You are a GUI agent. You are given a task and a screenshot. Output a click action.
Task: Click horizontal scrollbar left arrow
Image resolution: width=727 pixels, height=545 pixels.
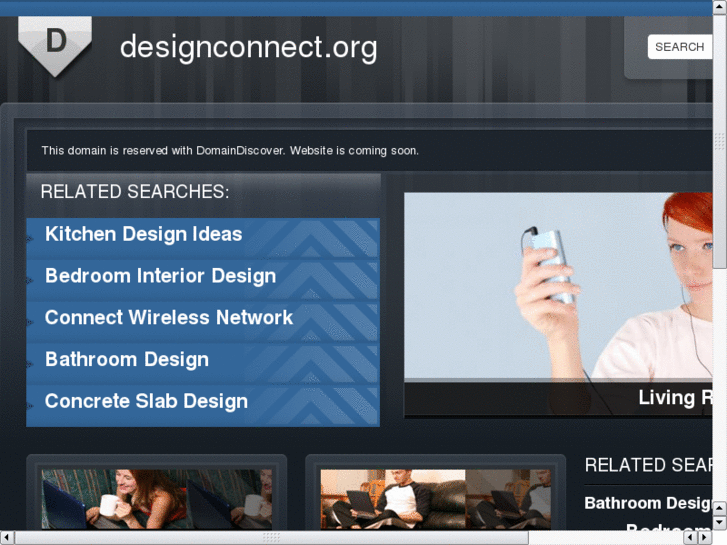point(6,538)
